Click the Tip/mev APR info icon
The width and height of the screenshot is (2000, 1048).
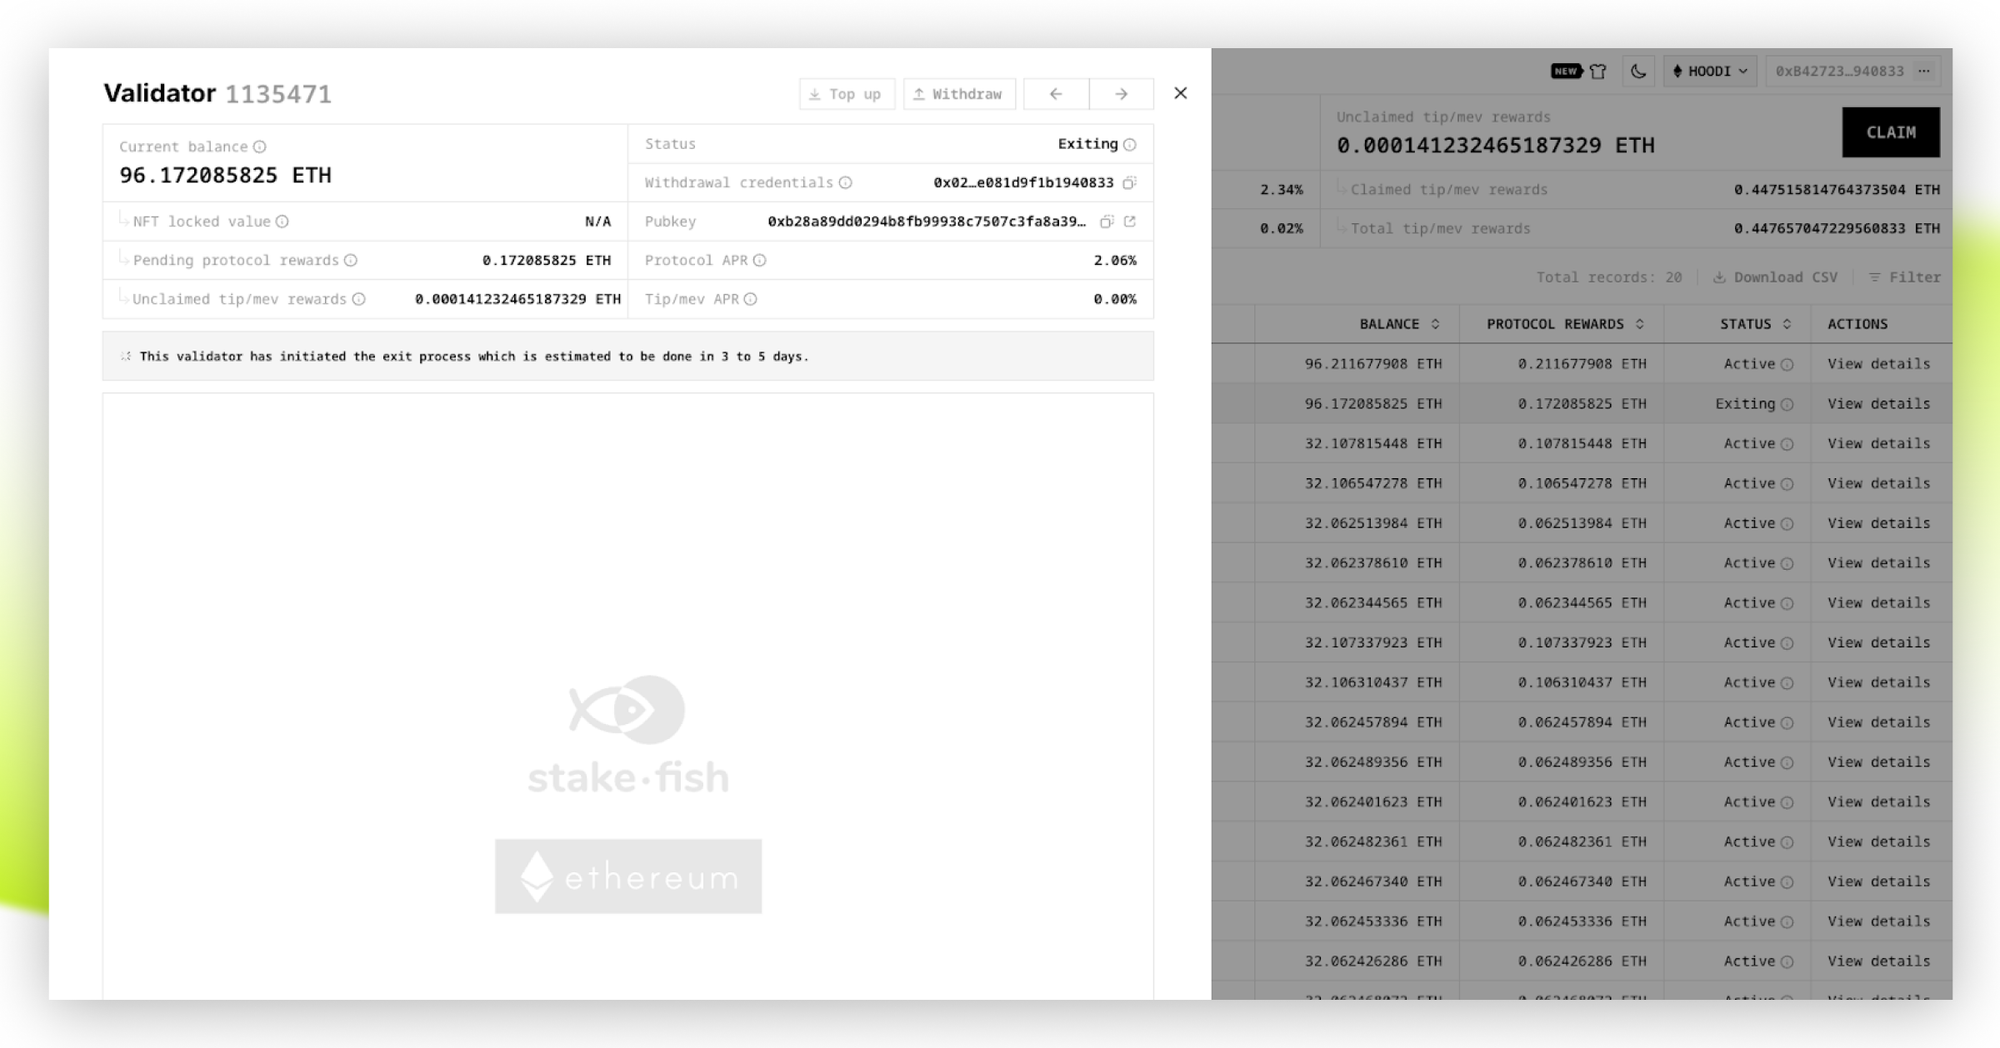pos(751,300)
